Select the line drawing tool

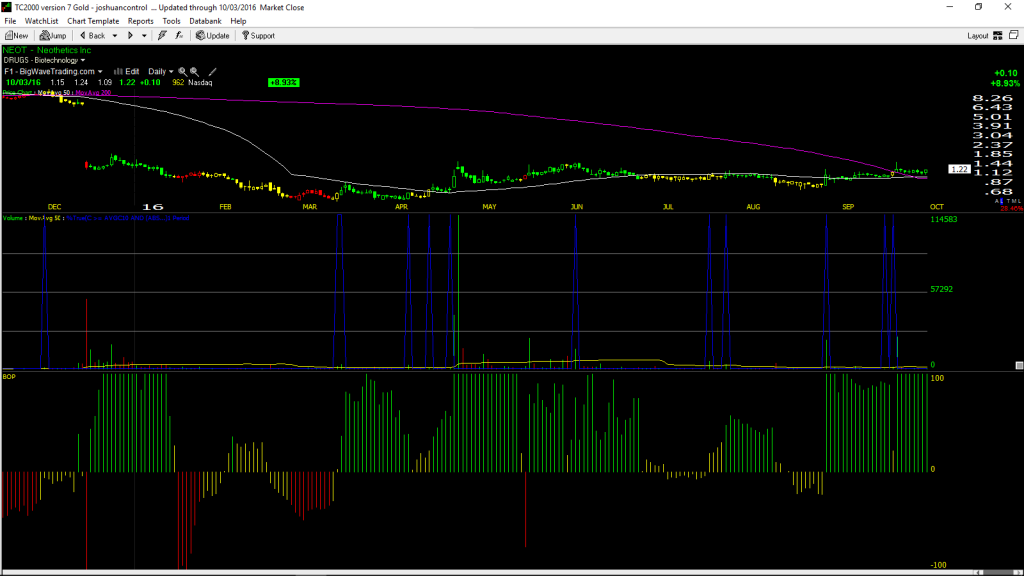point(212,71)
